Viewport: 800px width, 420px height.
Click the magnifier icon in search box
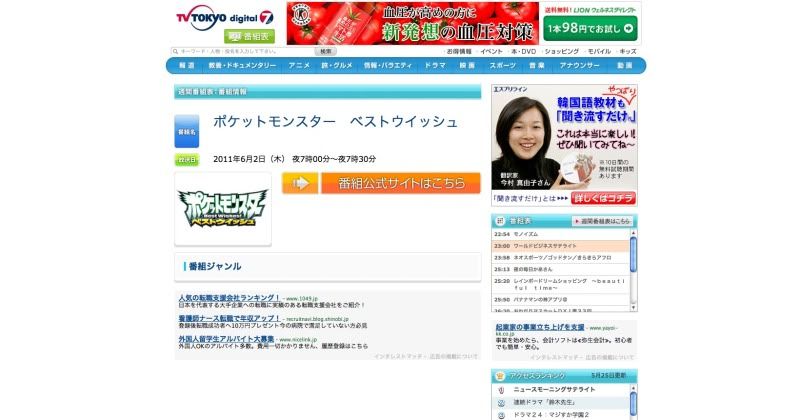176,51
